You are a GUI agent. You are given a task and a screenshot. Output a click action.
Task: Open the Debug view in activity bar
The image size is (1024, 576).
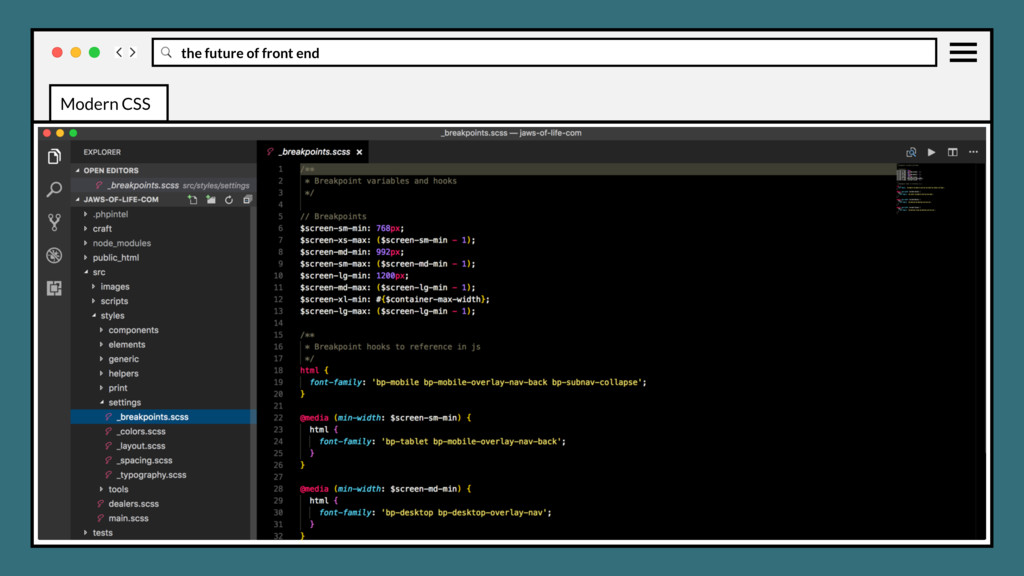[54, 255]
